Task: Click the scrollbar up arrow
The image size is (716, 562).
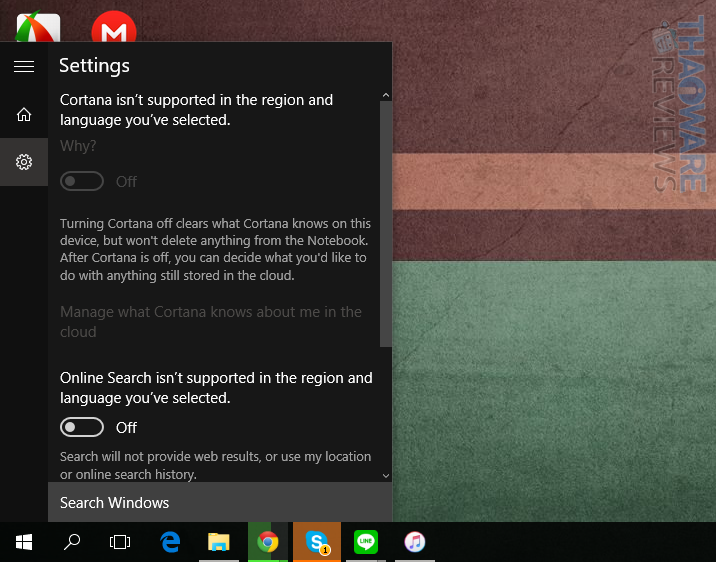Action: coord(386,95)
